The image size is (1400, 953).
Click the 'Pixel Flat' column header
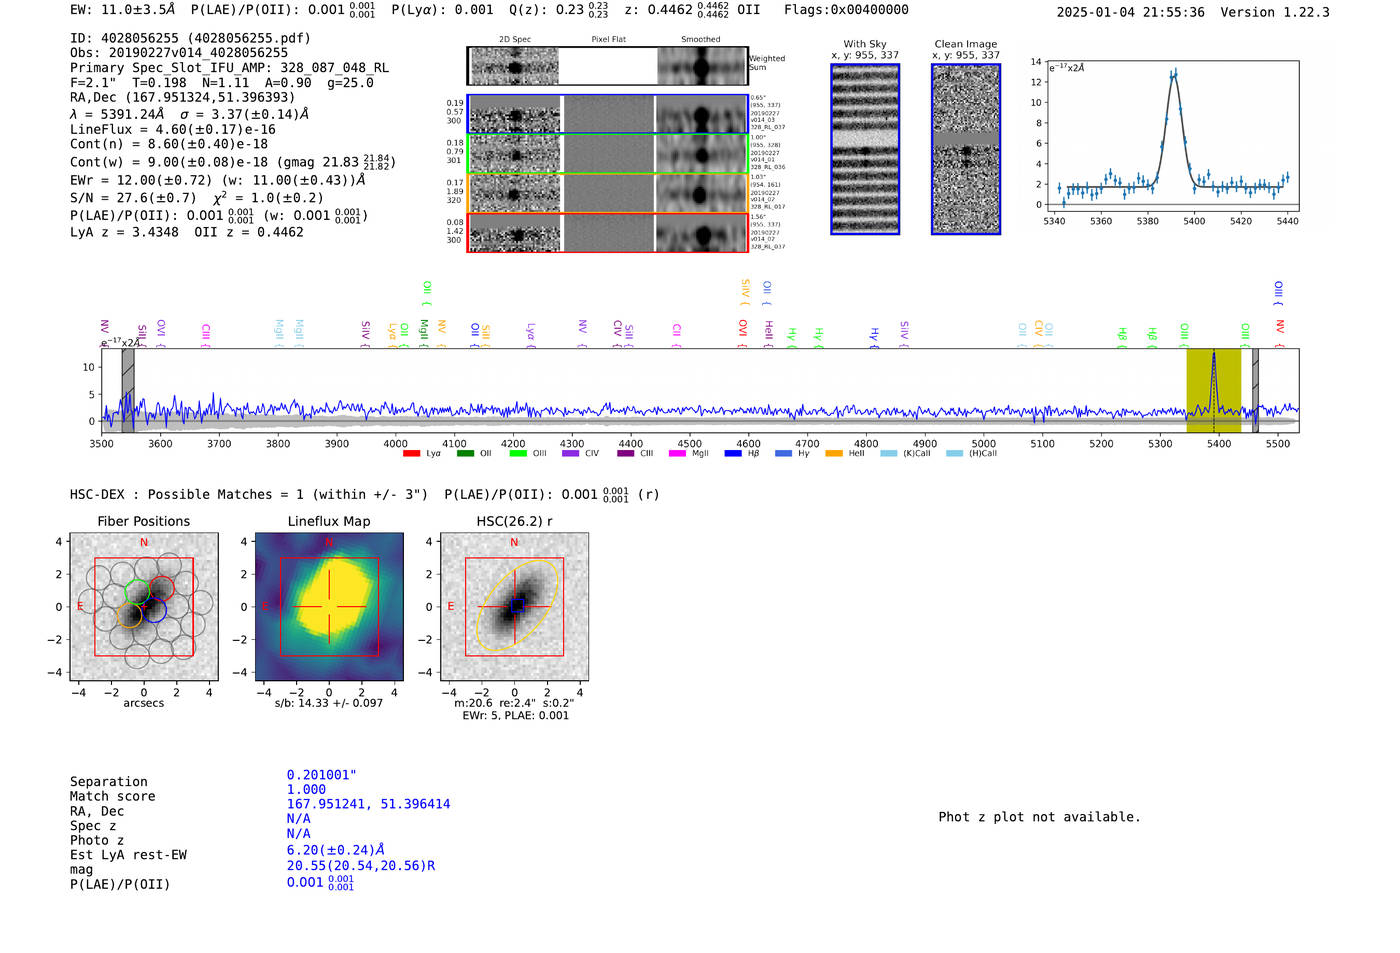click(608, 40)
